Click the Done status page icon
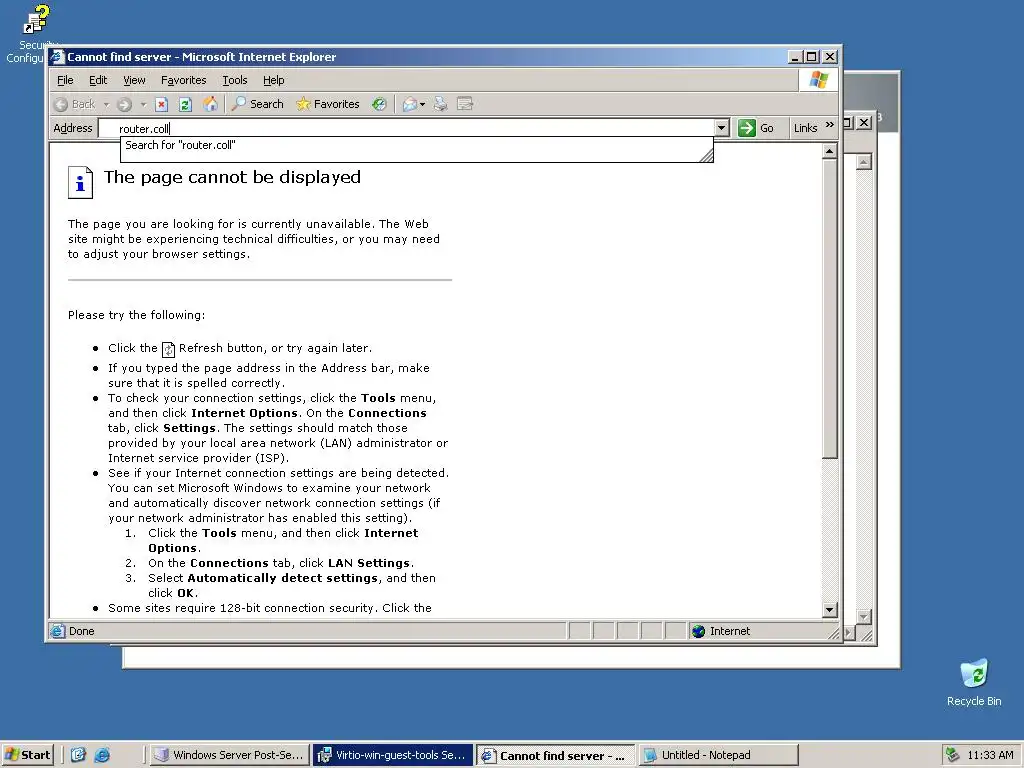This screenshot has height=768, width=1024. [x=58, y=631]
